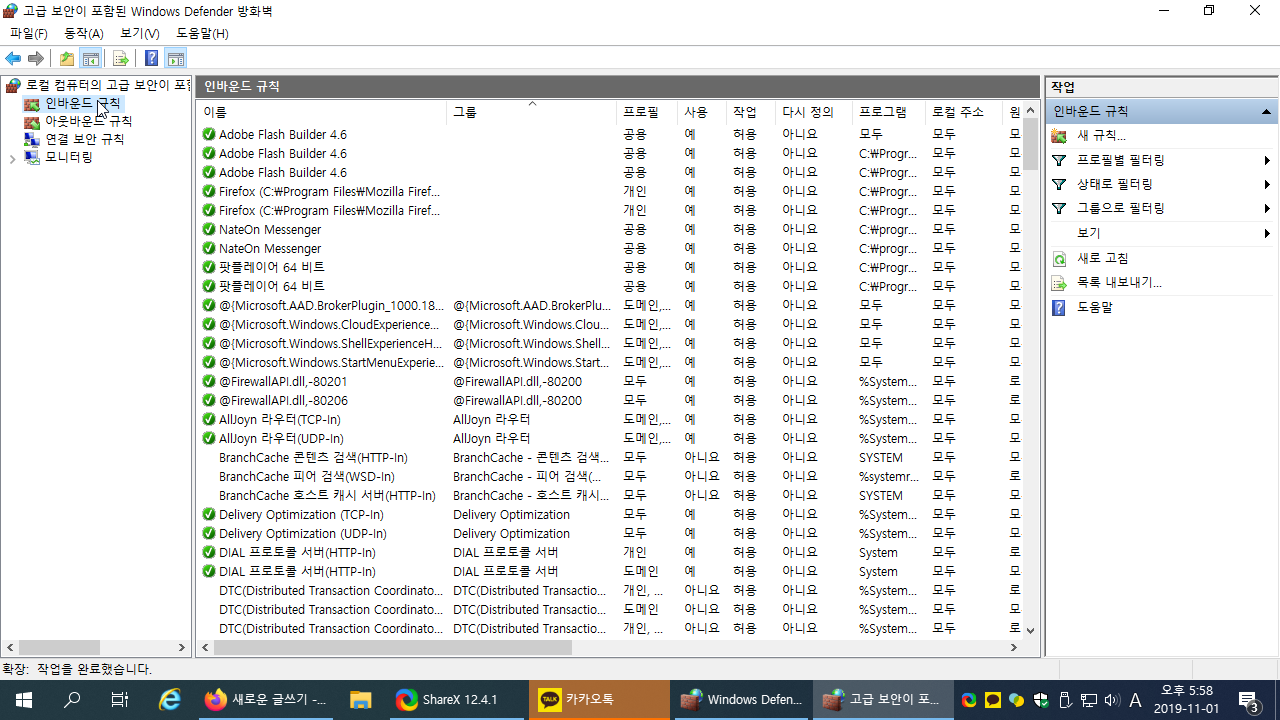Select the @{Microsoft.AAD.BrokerPlugin rule row
Image resolution: width=1280 pixels, height=720 pixels.
tap(610, 305)
